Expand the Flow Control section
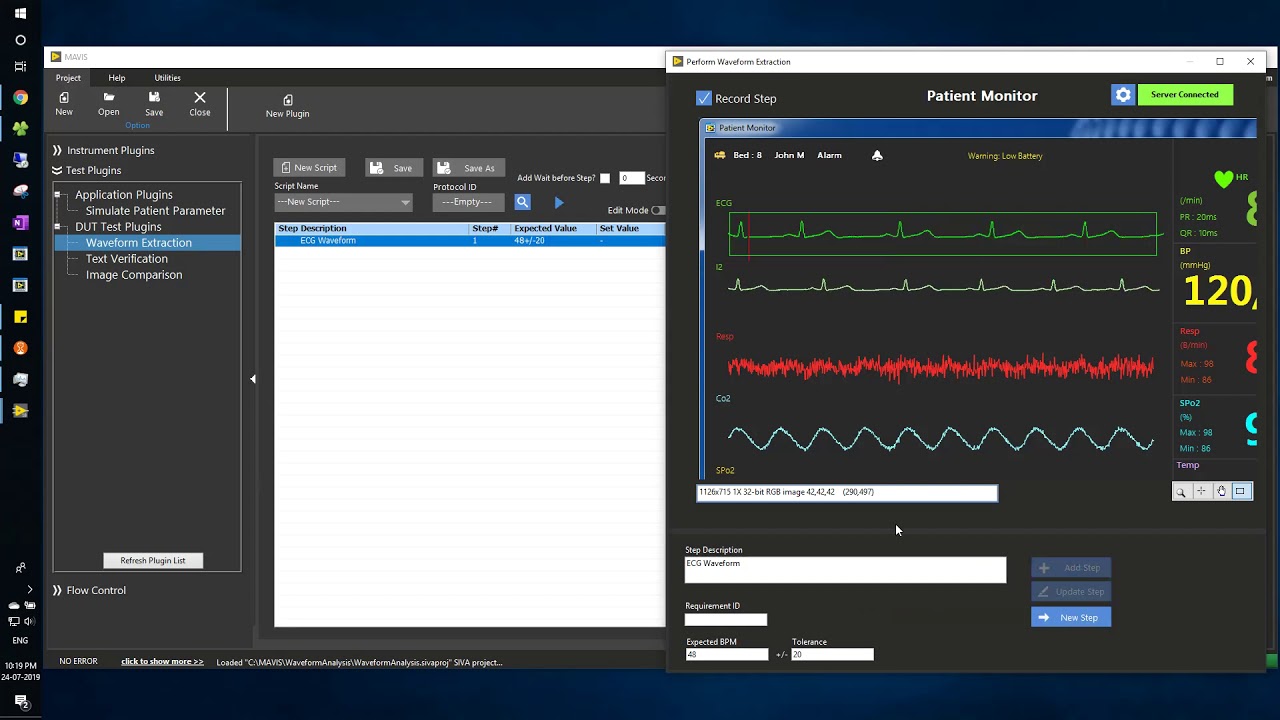The width and height of the screenshot is (1280, 720). [x=90, y=590]
